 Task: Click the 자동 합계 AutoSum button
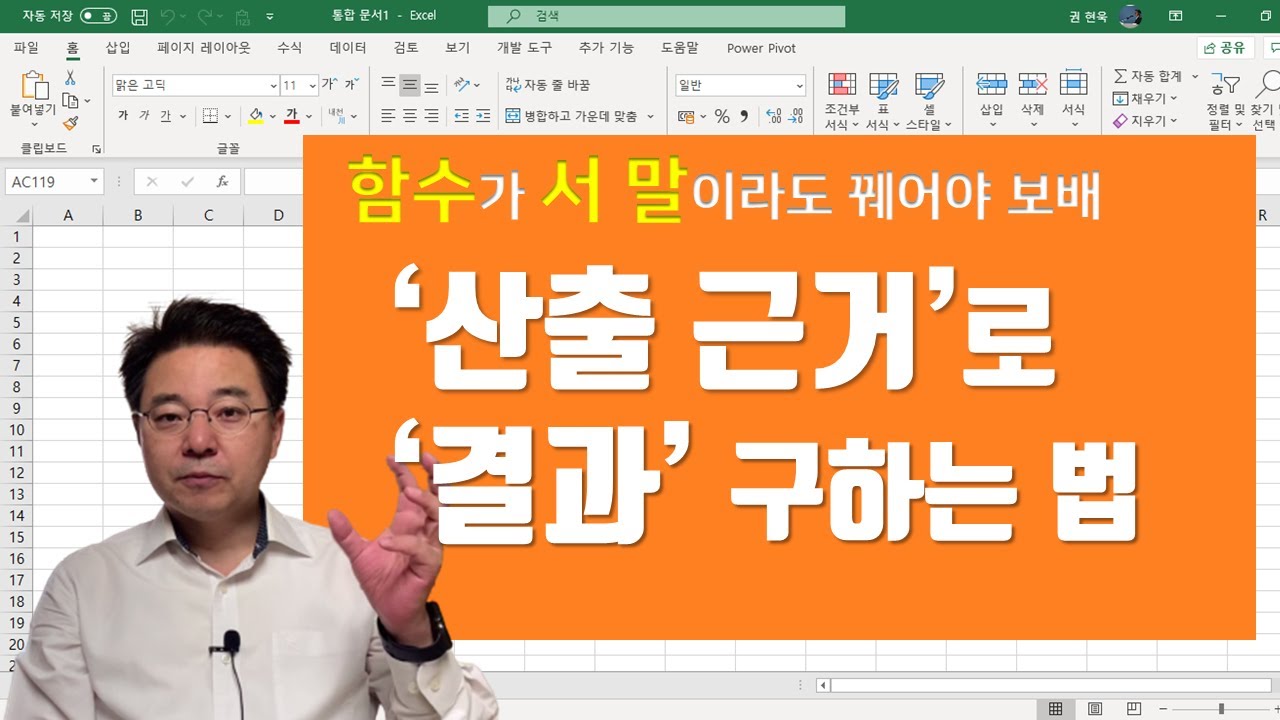pos(1148,76)
